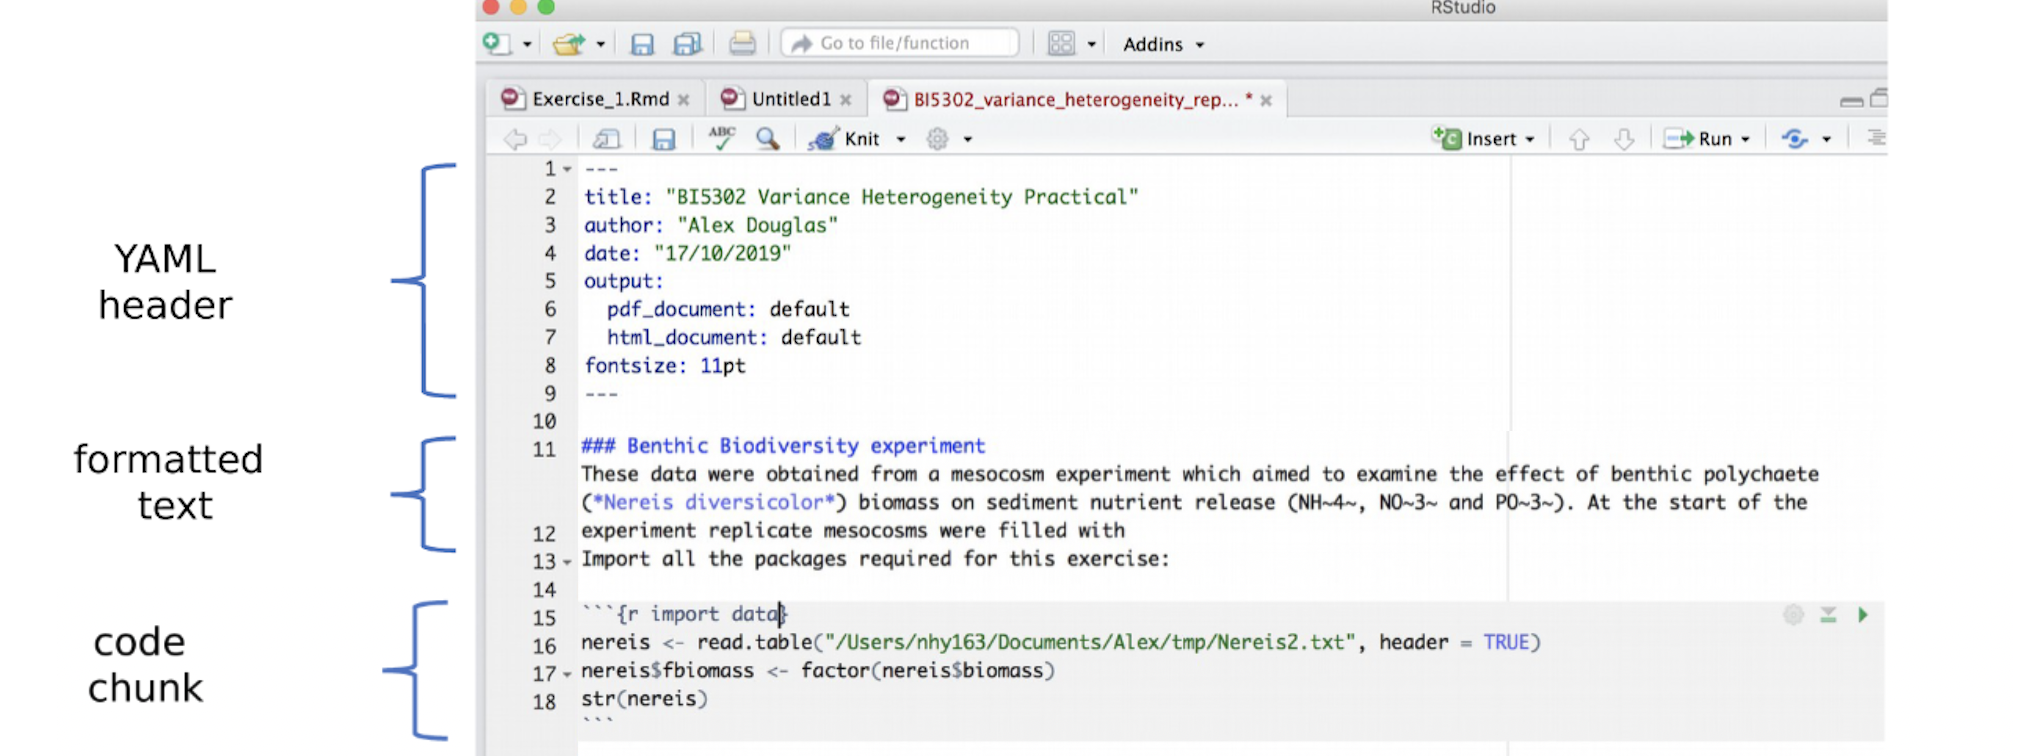2038x756 pixels.
Task: Run all chunks above import data chunk
Action: (x=1828, y=615)
